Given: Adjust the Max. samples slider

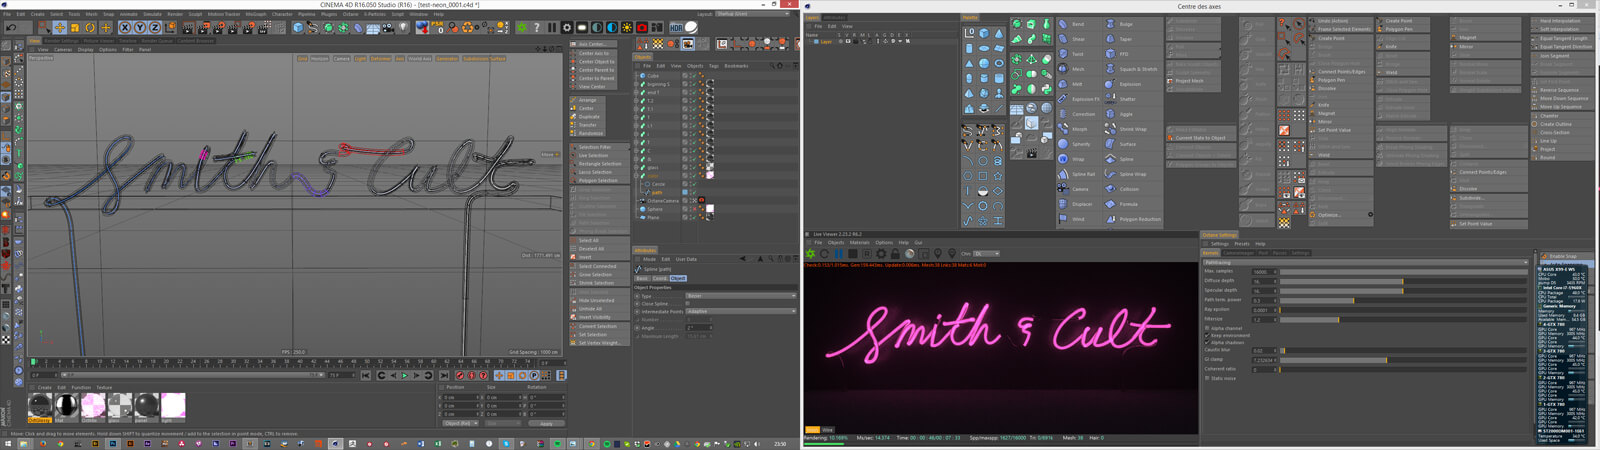Looking at the screenshot, I should [x=1404, y=272].
